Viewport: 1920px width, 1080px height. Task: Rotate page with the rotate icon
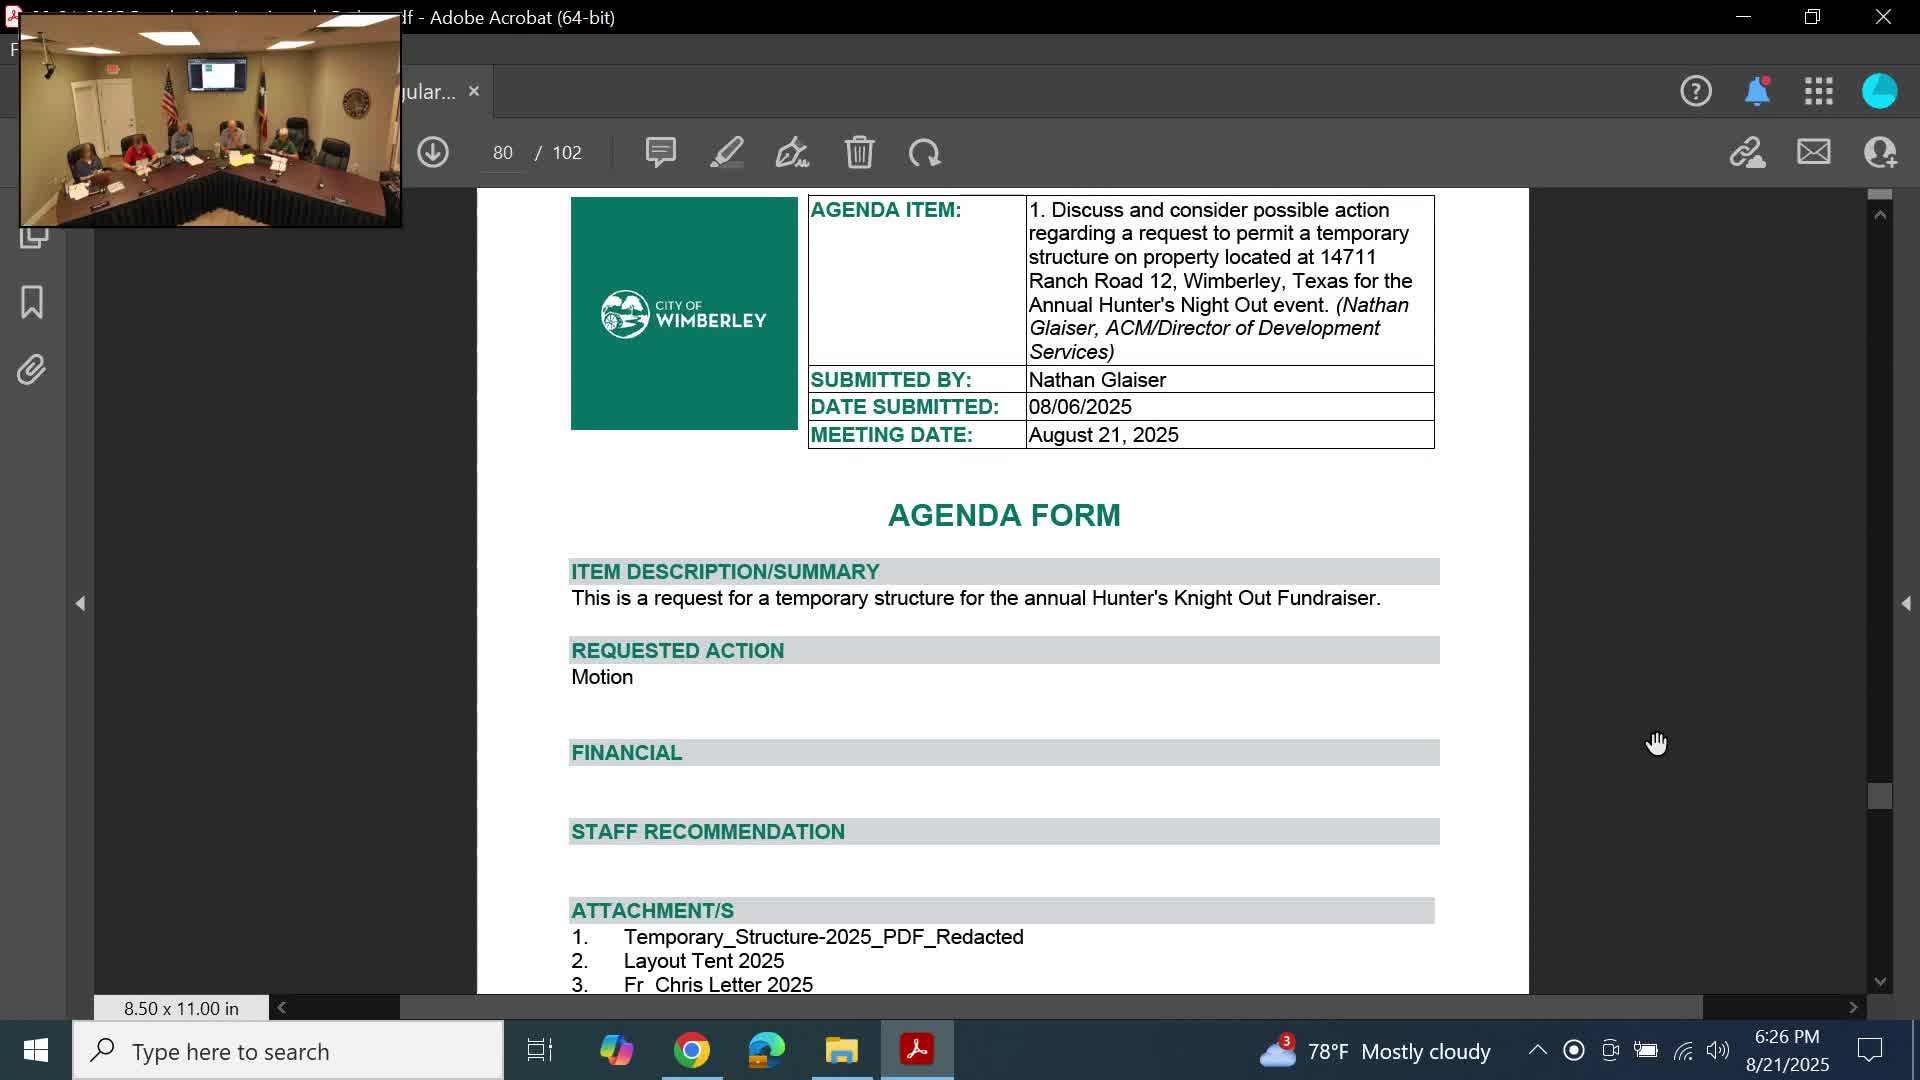(924, 152)
